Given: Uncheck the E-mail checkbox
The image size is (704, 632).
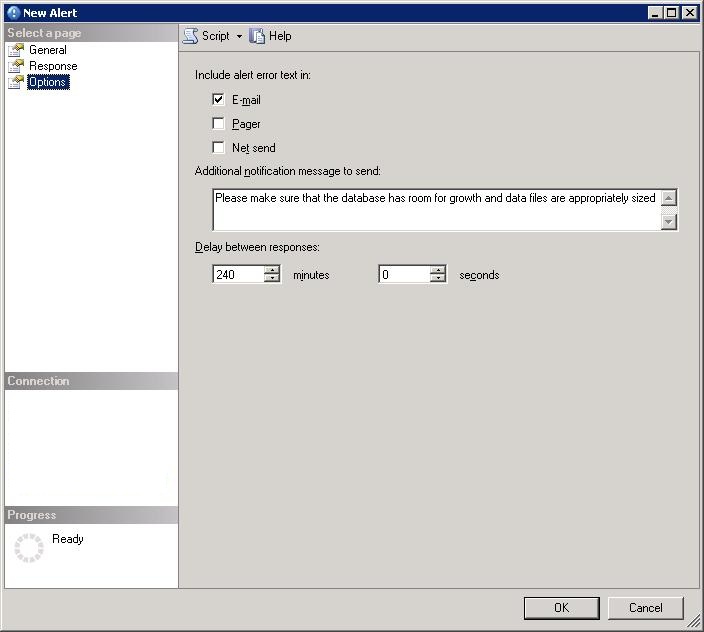Looking at the screenshot, I should (x=218, y=99).
